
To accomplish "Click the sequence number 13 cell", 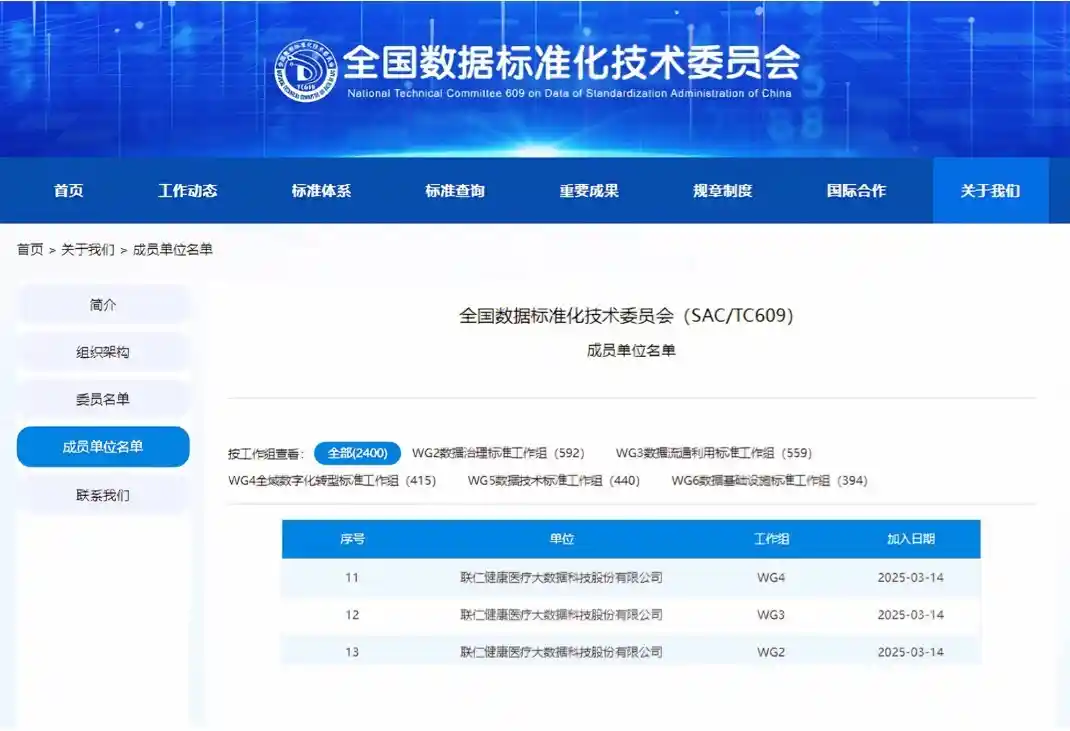I will click(x=352, y=653).
